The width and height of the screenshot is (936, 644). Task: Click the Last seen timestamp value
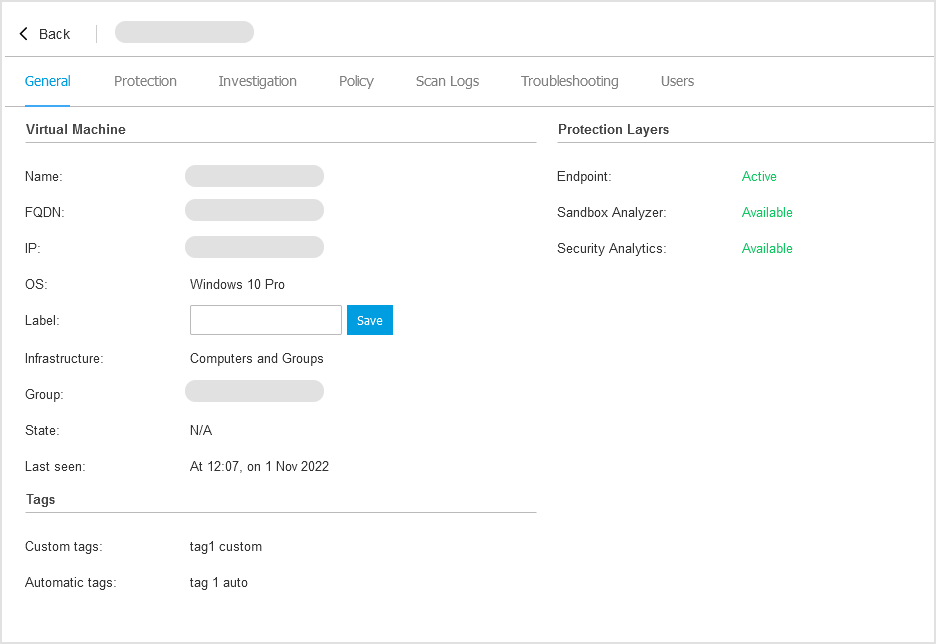(x=259, y=466)
